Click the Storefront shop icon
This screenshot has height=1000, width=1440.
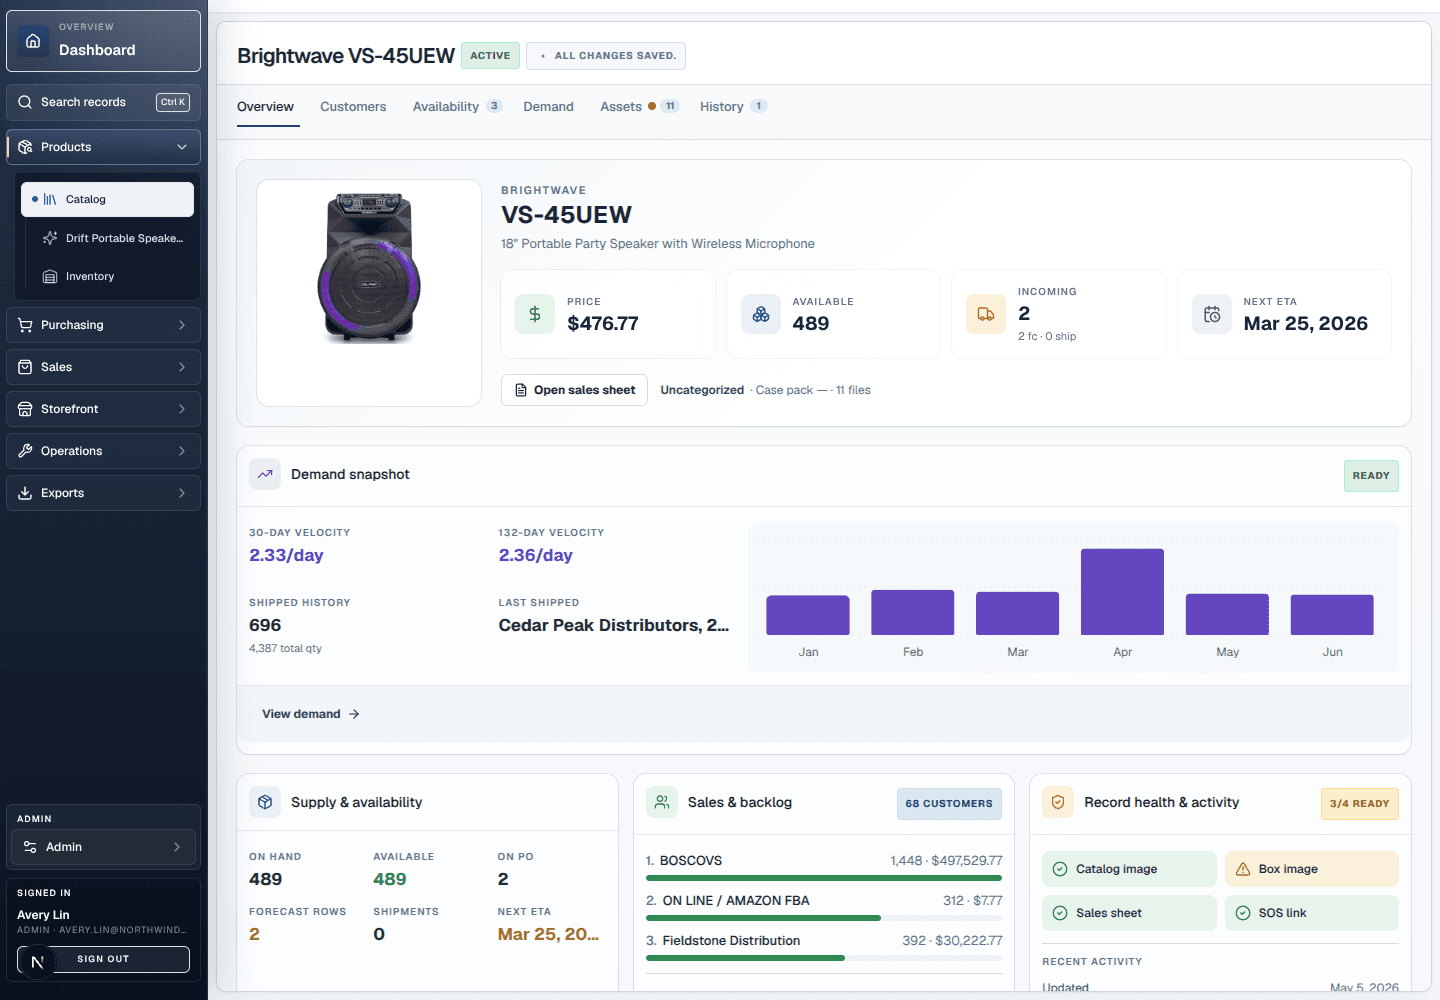coord(25,409)
